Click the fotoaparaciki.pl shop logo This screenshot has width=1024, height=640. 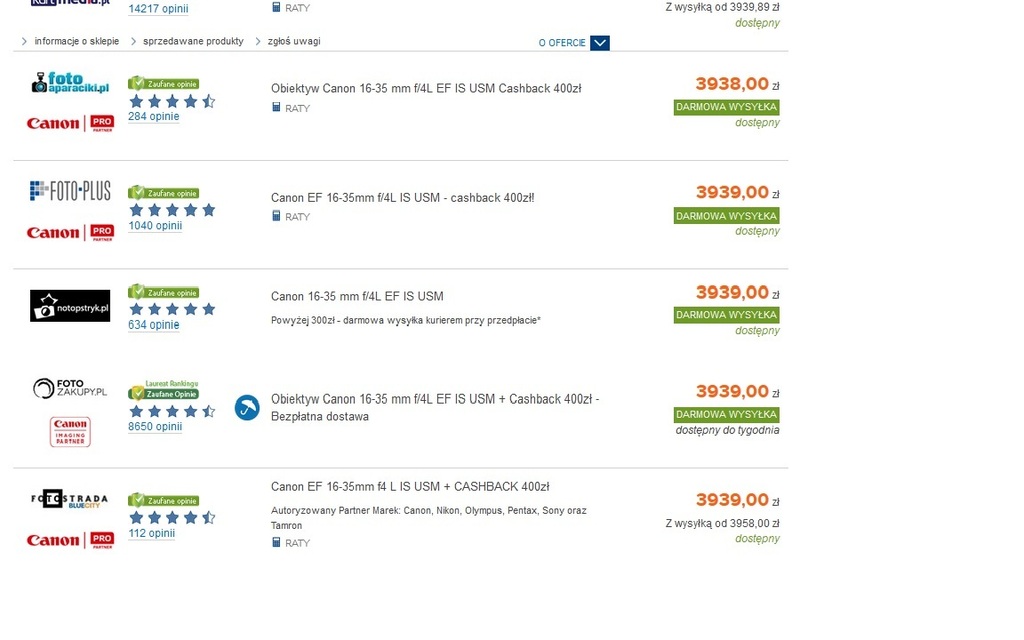click(70, 82)
